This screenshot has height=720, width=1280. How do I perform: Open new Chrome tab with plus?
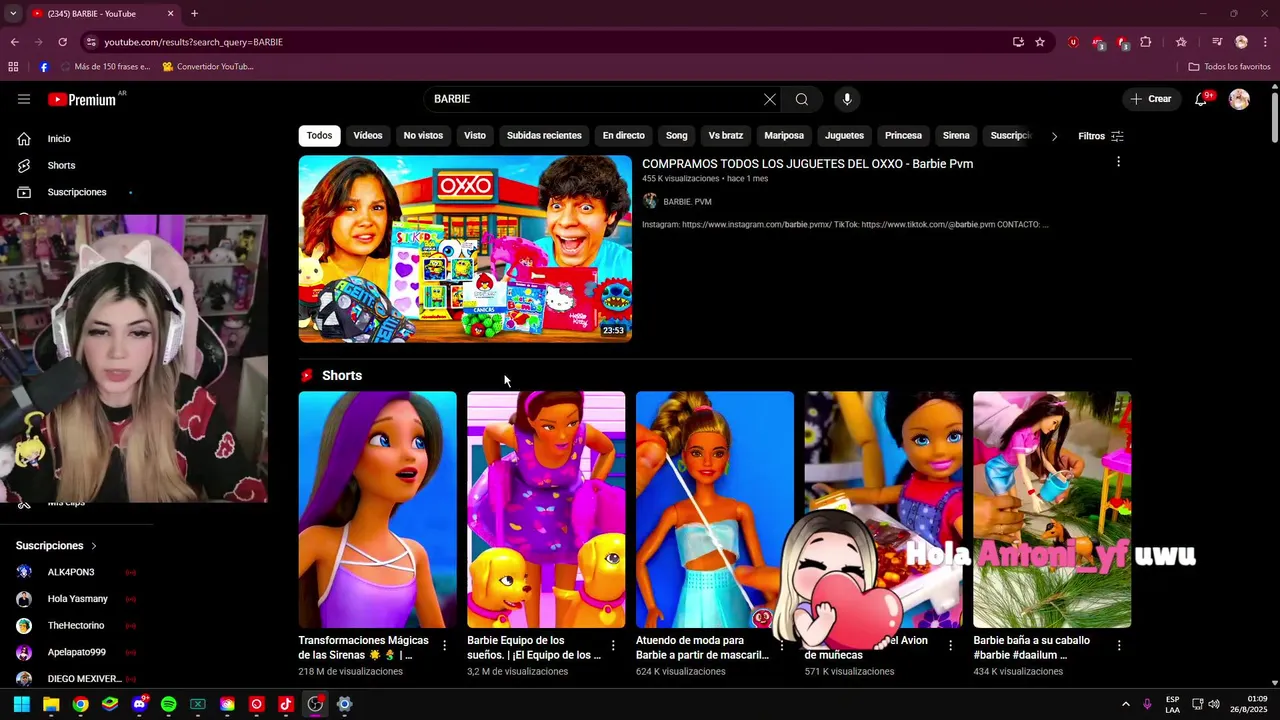pyautogui.click(x=194, y=14)
